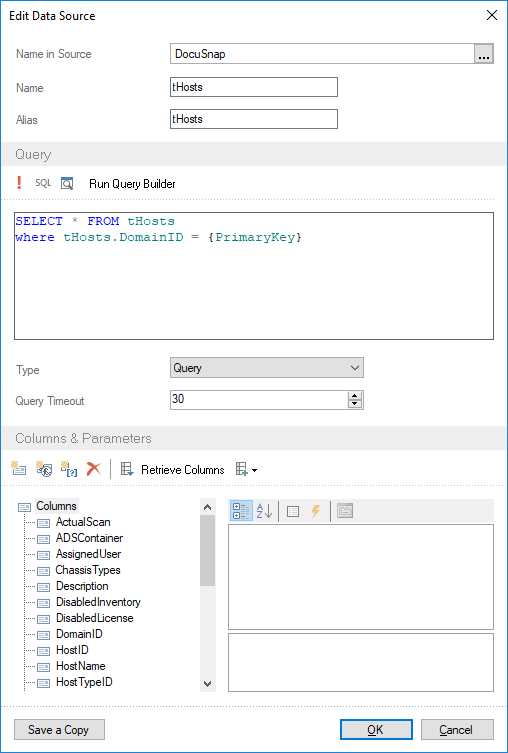Select the DisabledInventory column
Image resolution: width=508 pixels, height=753 pixels.
(98, 602)
